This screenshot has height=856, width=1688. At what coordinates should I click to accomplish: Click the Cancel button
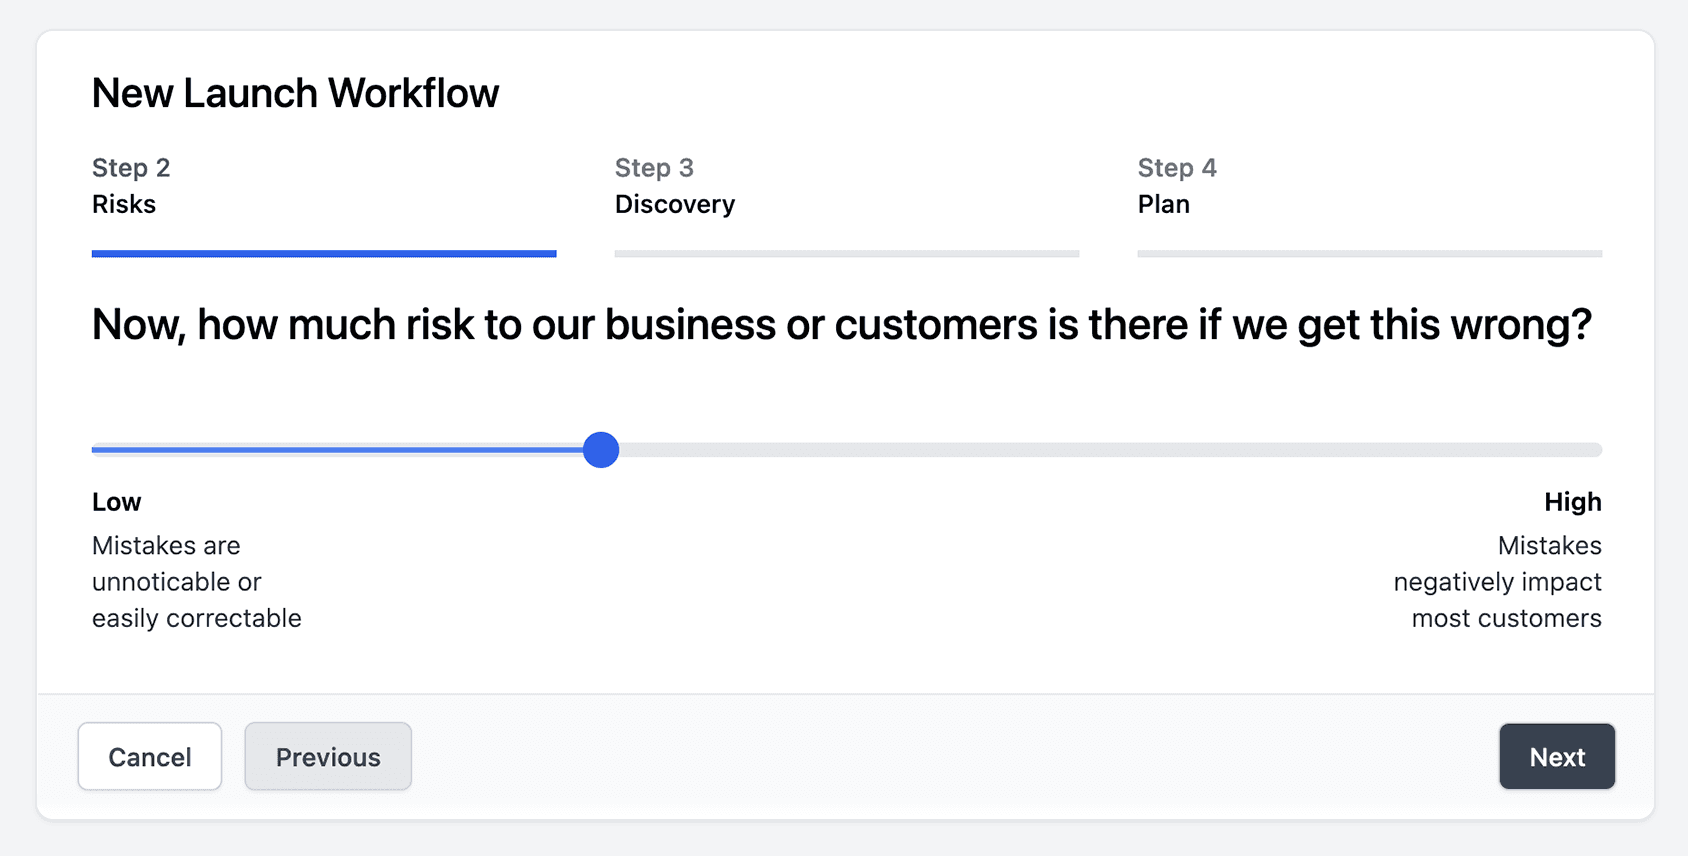pos(150,757)
